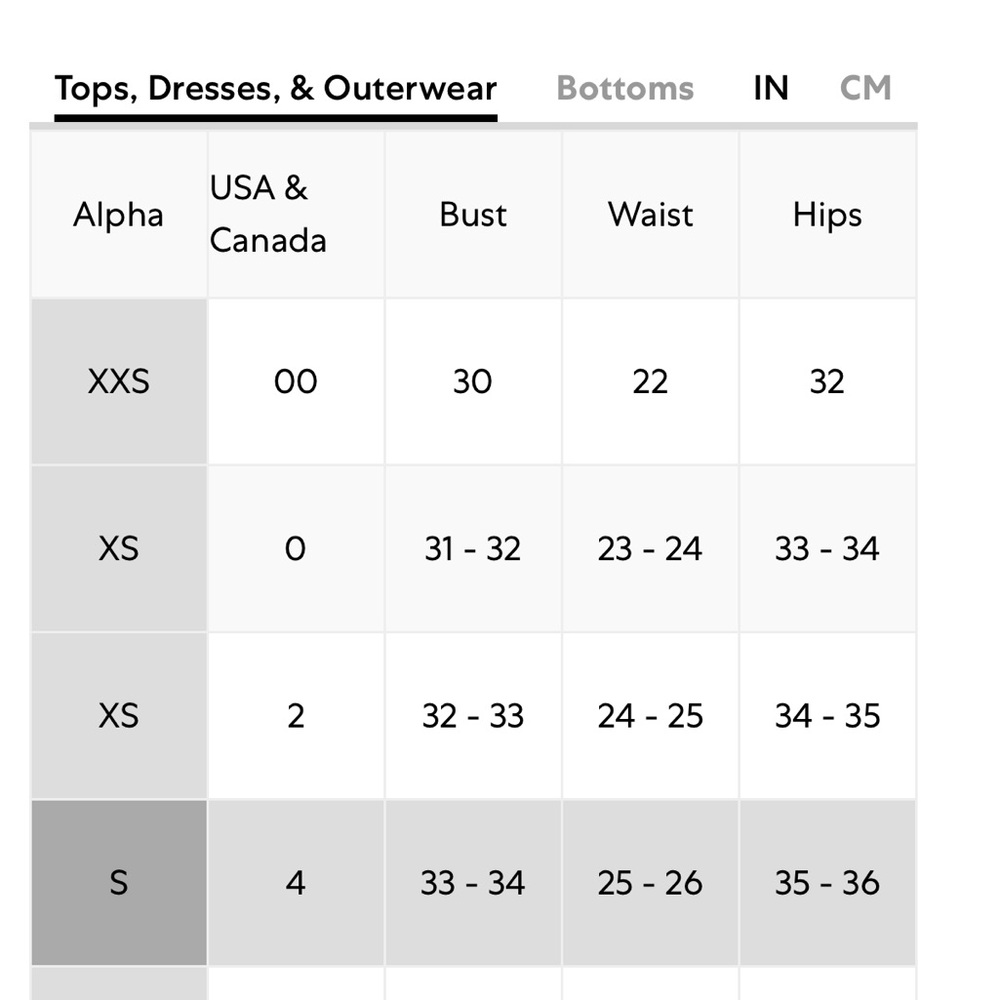Click the XS label in size 2 row
The height and width of the screenshot is (1000, 1000).
click(x=118, y=715)
